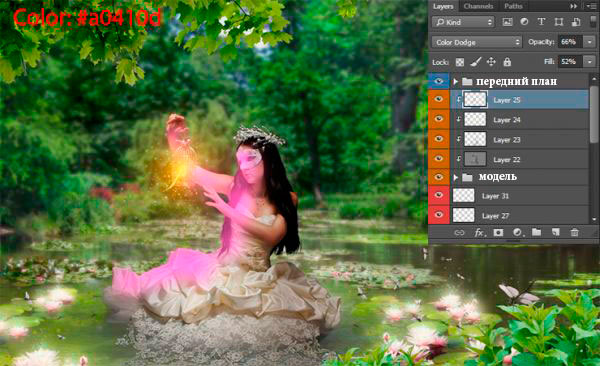
Task: Create new fill or adjustment layer
Action: 518,232
